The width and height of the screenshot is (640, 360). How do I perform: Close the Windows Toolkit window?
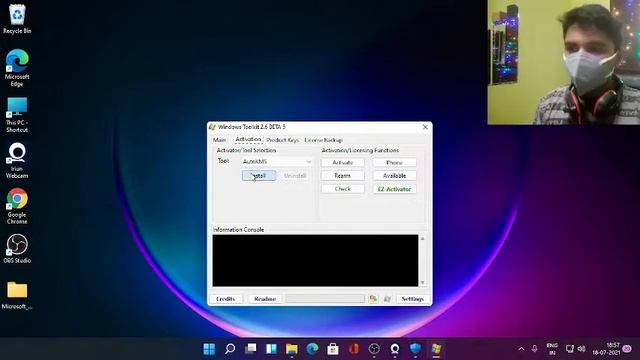[x=425, y=127]
